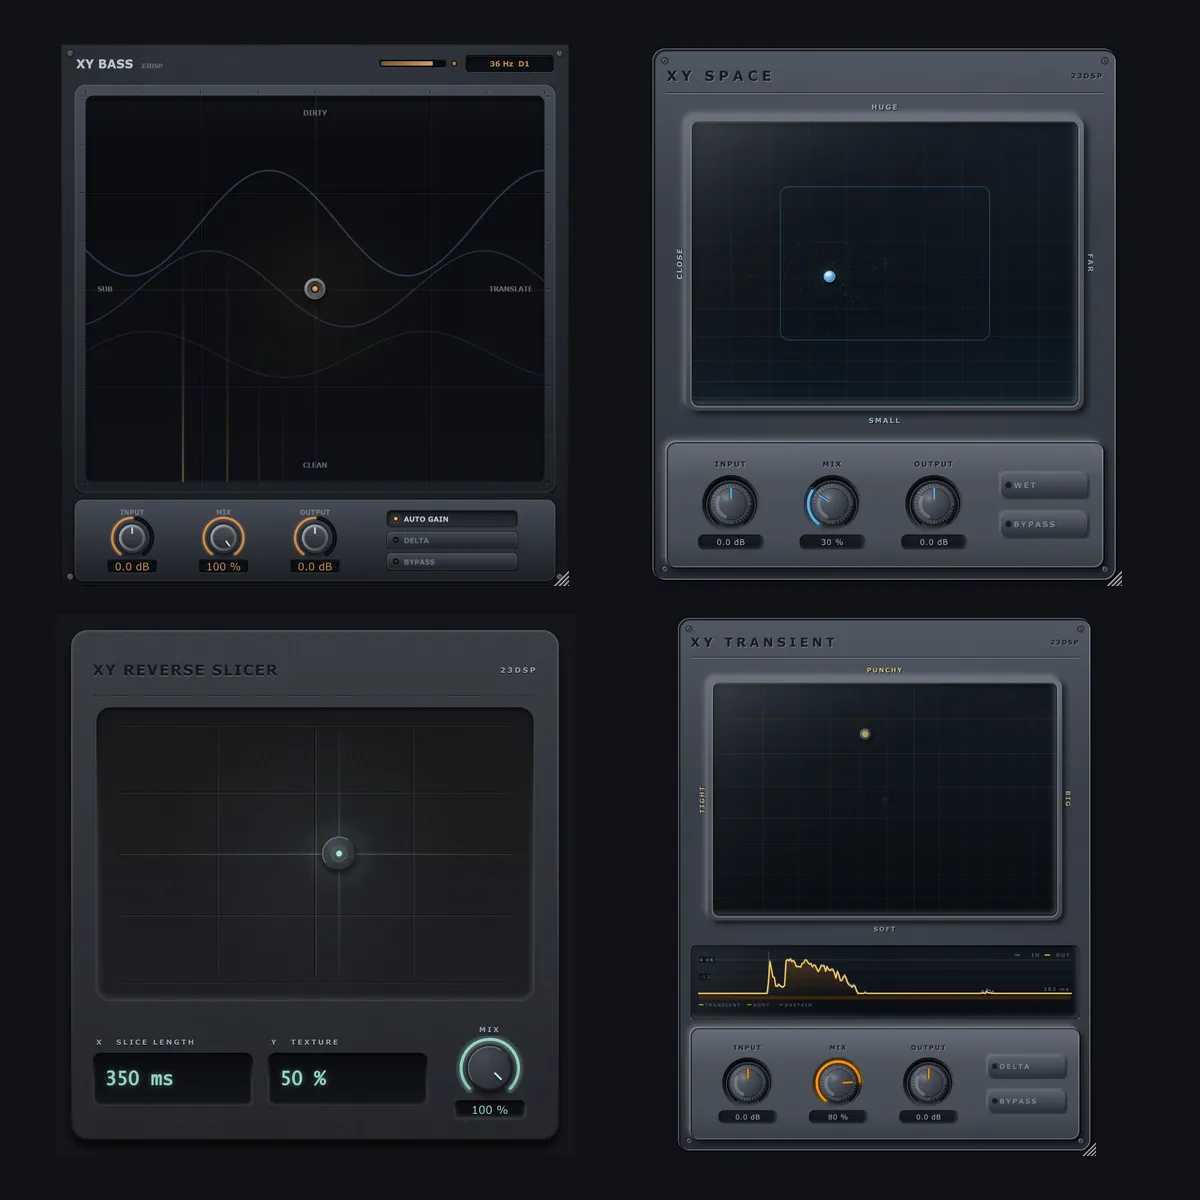Click the 36 Hz D1 frequency display
Screen dimensions: 1200x1200
tap(509, 64)
